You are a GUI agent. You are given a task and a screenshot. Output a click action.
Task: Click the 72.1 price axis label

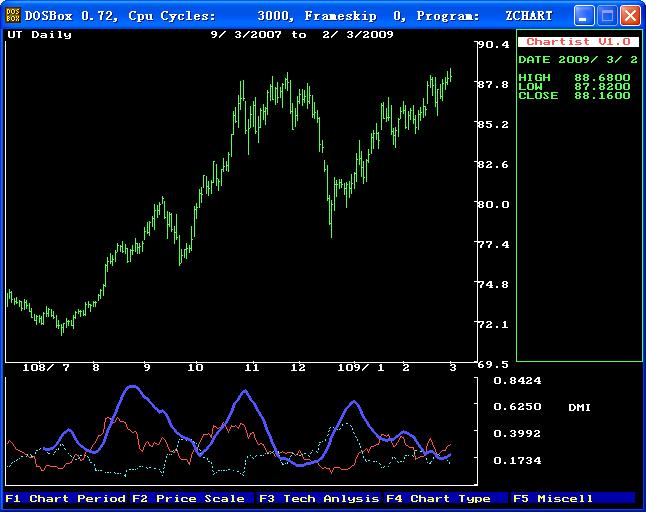point(494,325)
